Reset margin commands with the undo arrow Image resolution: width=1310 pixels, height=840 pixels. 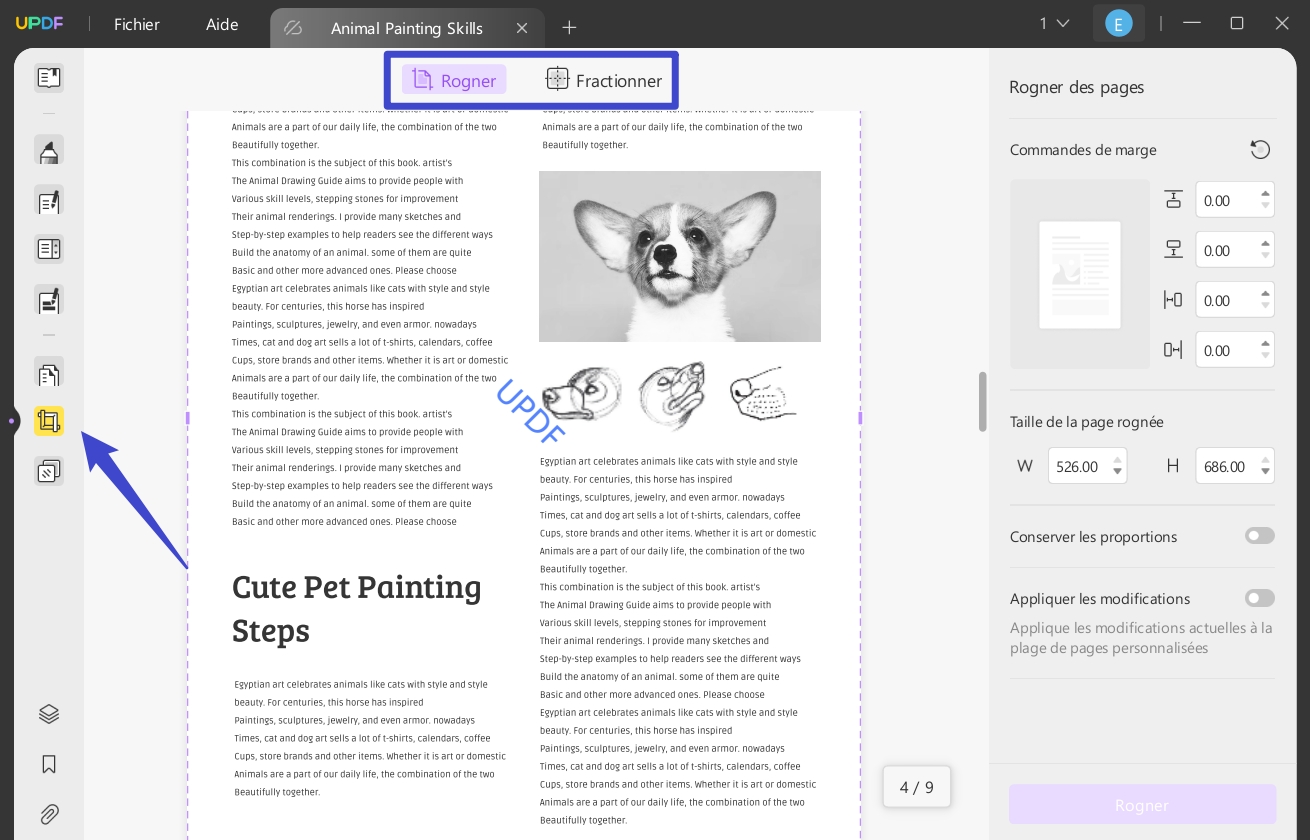point(1260,149)
